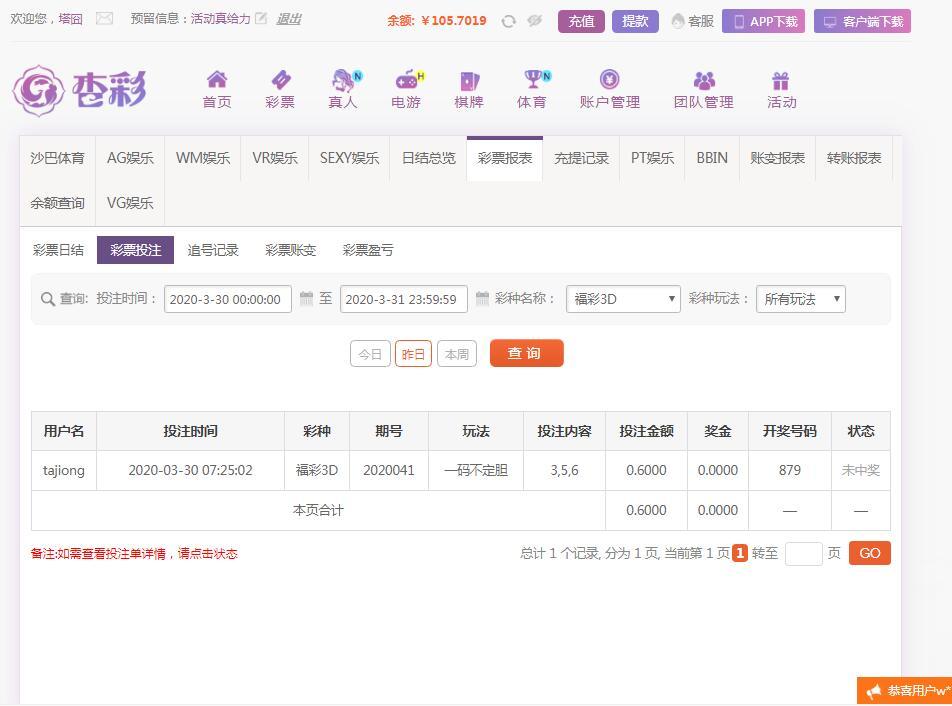
Task: Select 彩票报表 tab
Action: (505, 158)
